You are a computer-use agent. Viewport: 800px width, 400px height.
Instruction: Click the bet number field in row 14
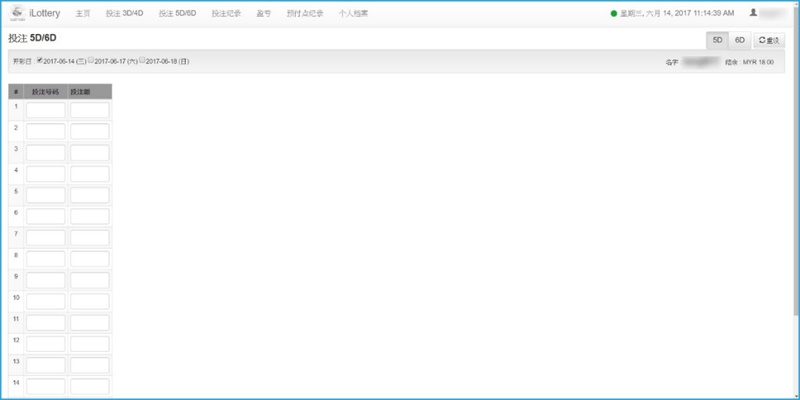click(46, 386)
